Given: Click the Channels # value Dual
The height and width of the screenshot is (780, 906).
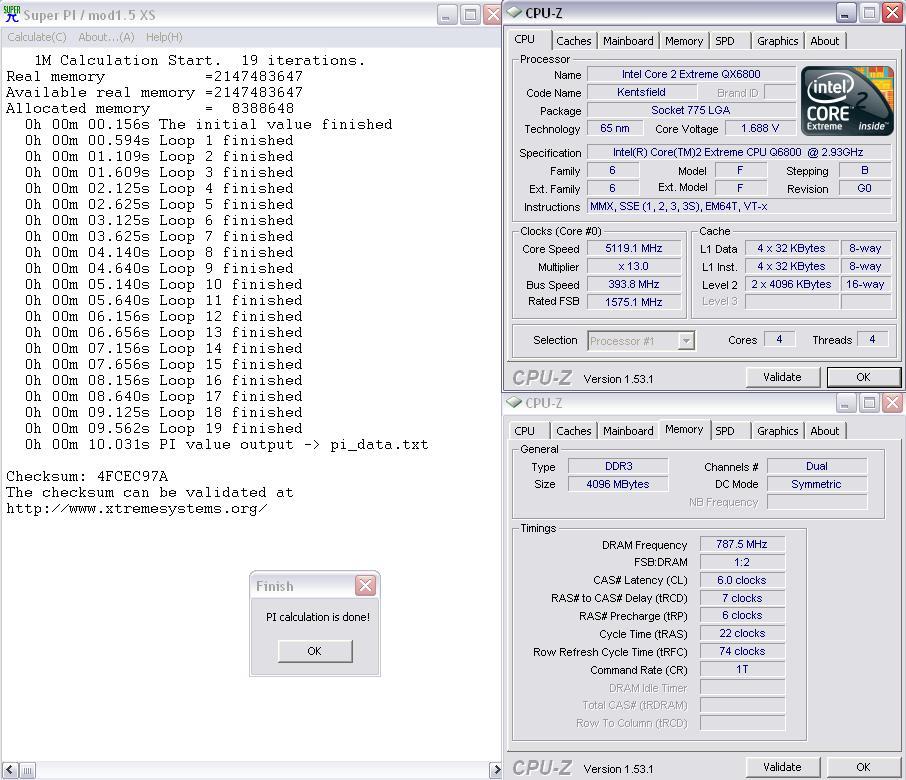Looking at the screenshot, I should (x=816, y=466).
